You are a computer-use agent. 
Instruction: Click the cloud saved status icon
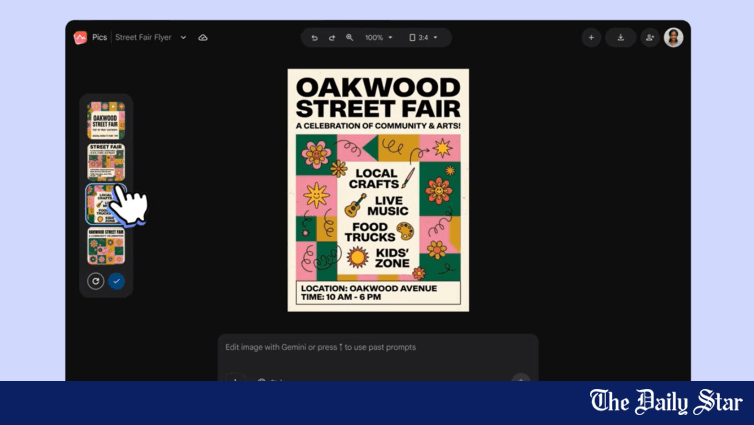[x=203, y=38]
